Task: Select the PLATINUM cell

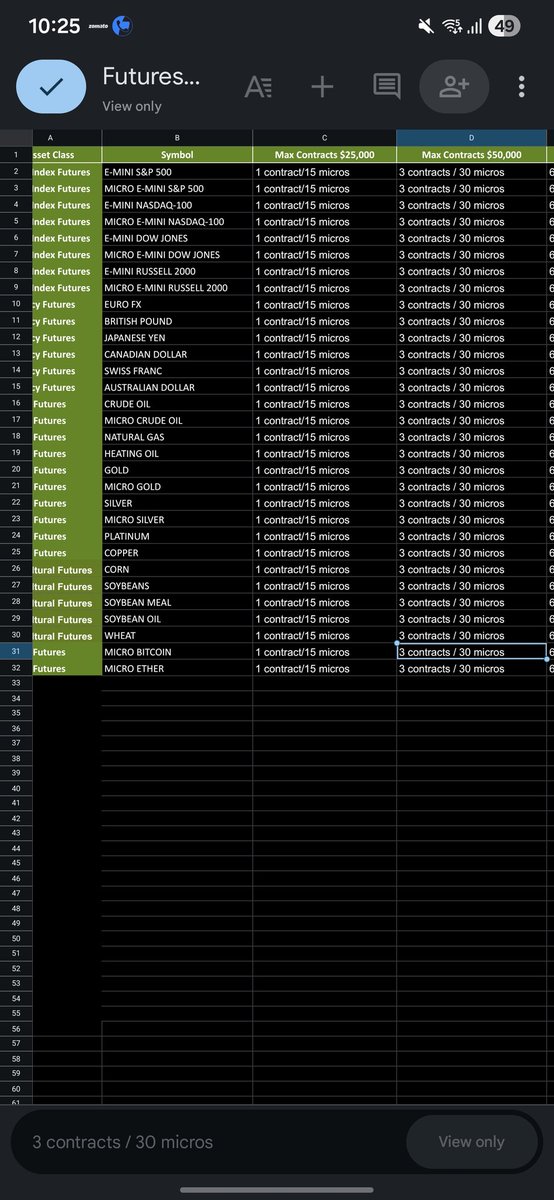Action: click(177, 536)
